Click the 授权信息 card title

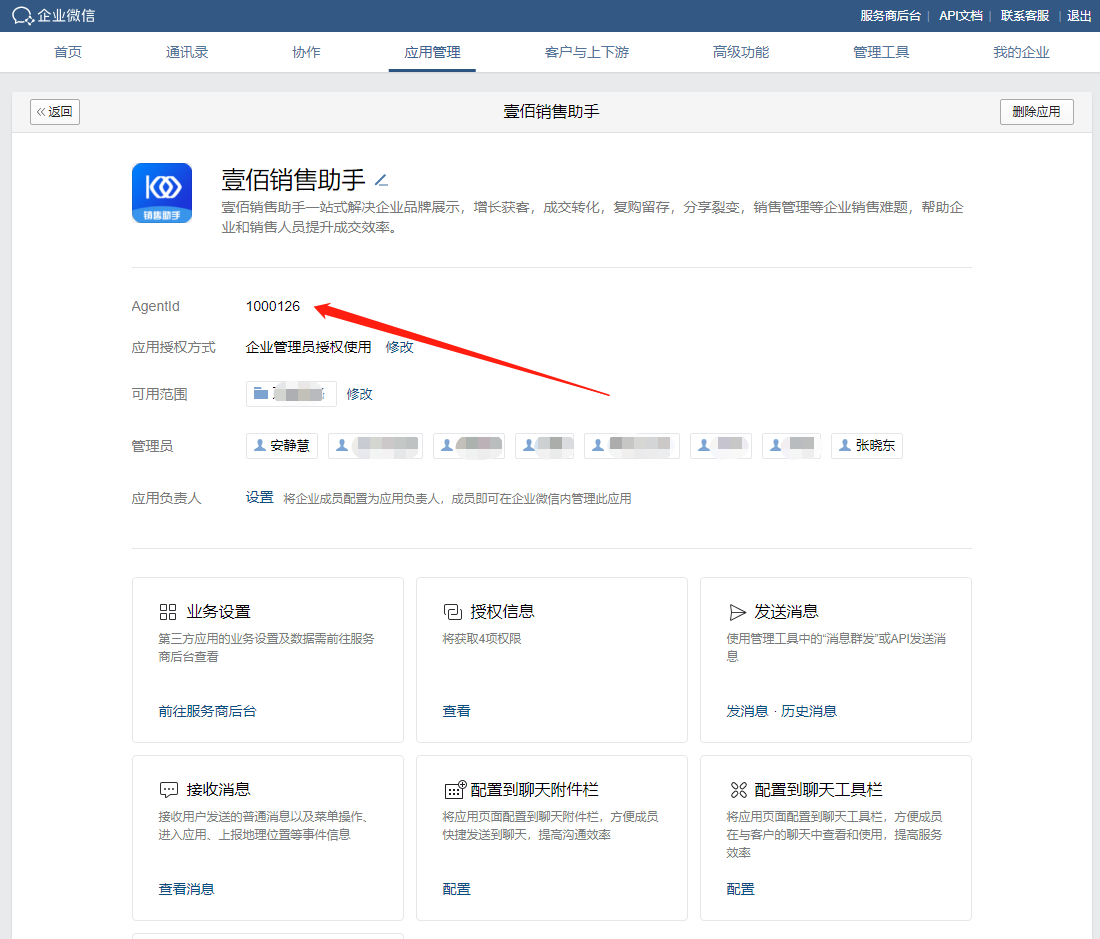coord(502,612)
